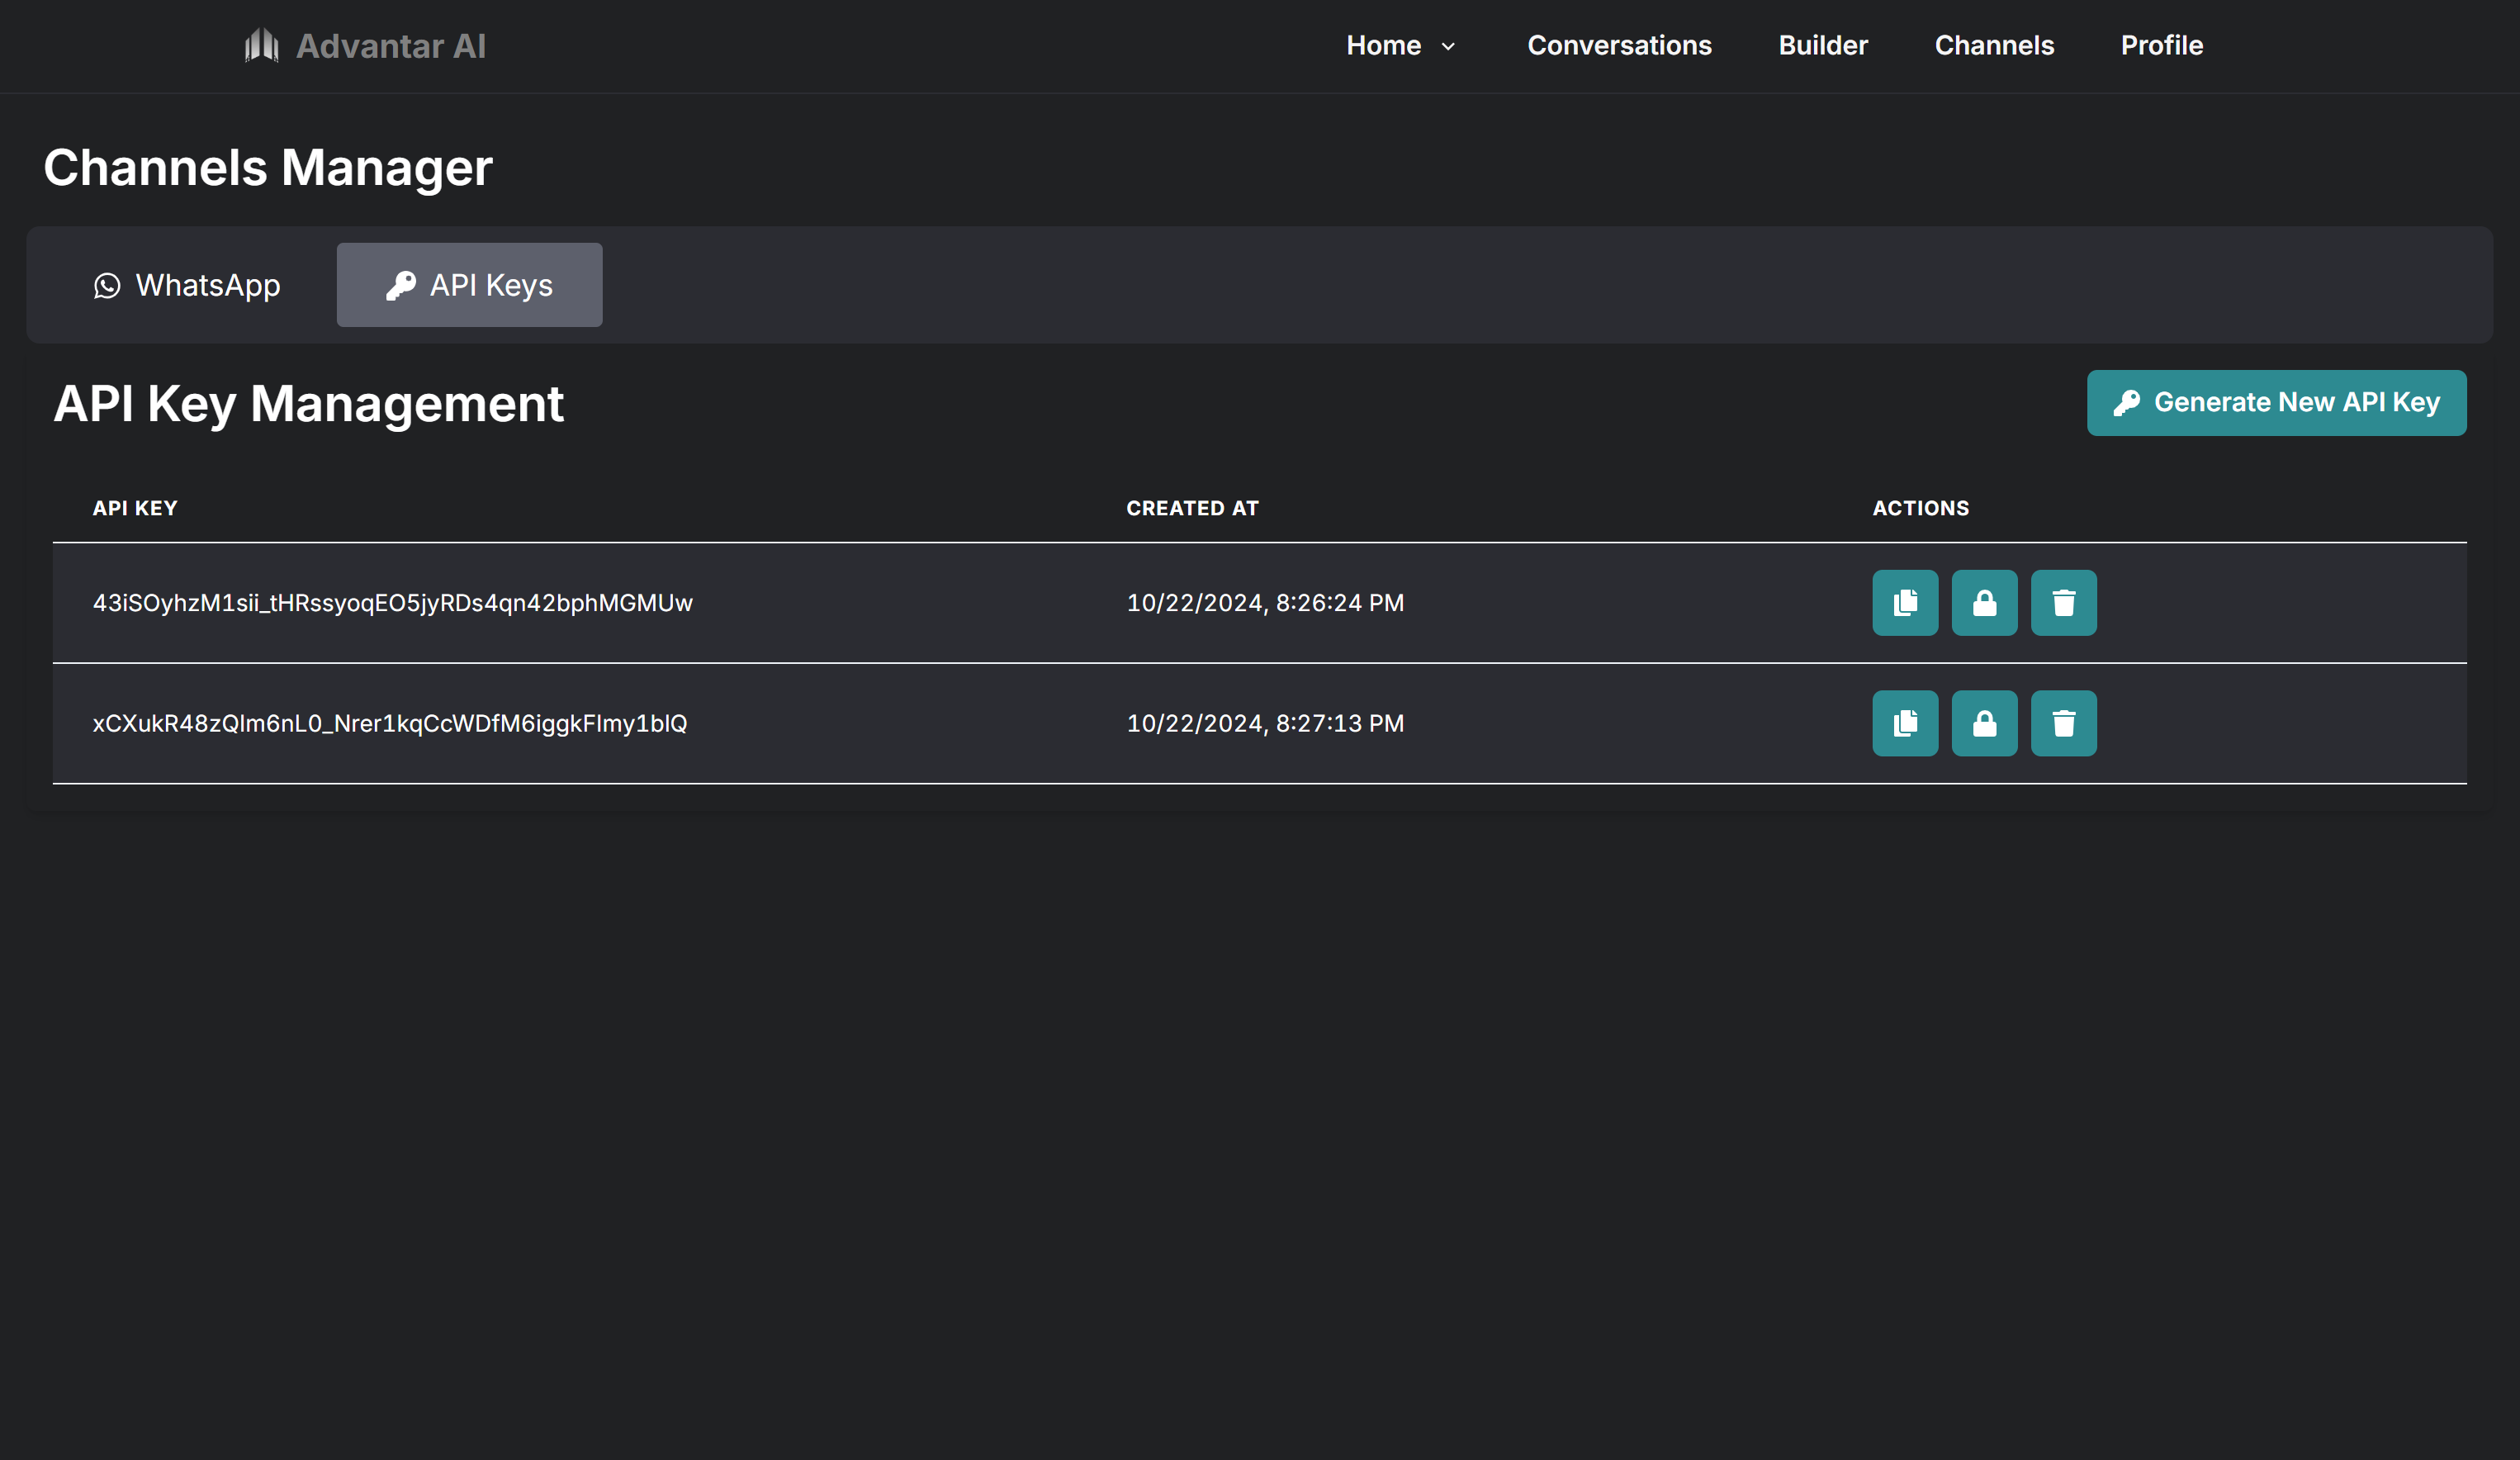
Task: Copy the second API key starting xCXukR48
Action: (1905, 723)
